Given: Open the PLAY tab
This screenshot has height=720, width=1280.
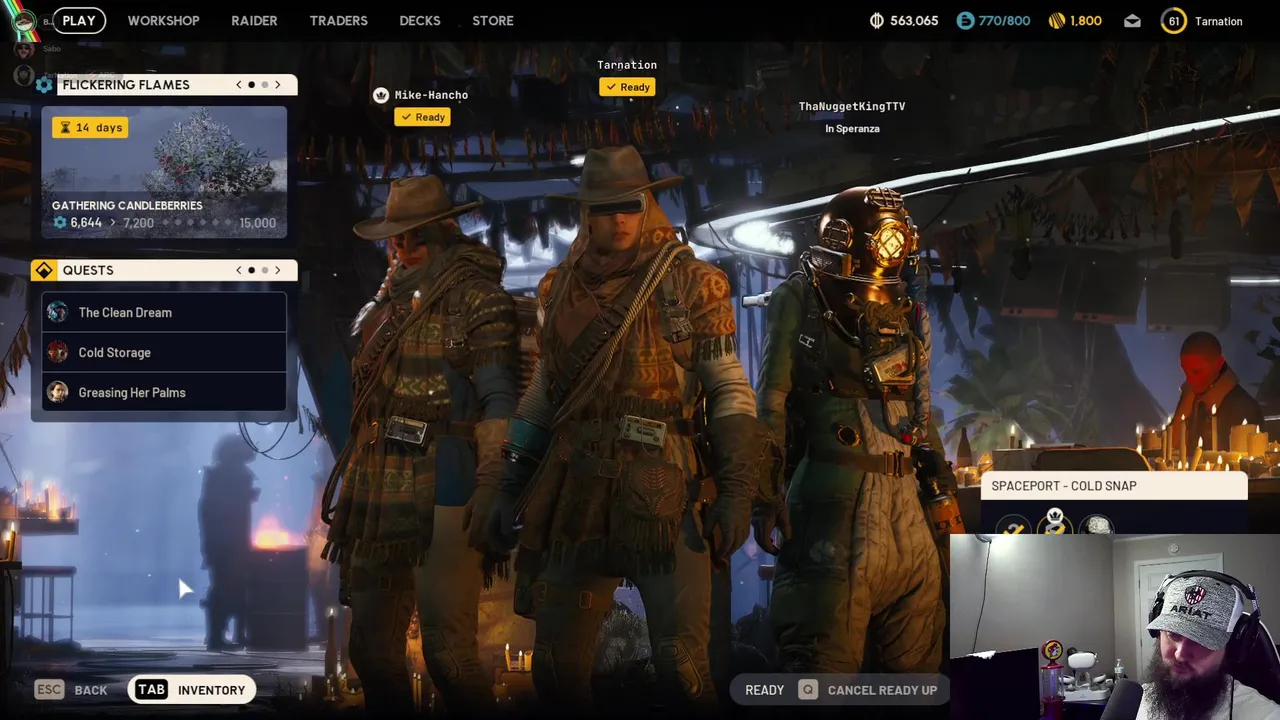Looking at the screenshot, I should [79, 20].
